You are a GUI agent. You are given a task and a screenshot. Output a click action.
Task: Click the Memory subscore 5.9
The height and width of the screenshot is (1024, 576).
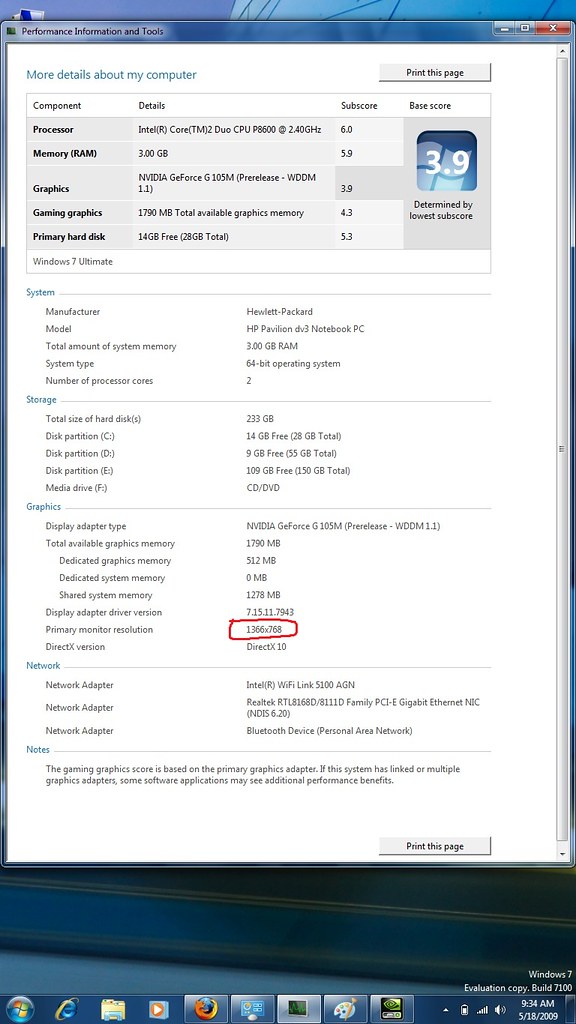click(x=346, y=153)
